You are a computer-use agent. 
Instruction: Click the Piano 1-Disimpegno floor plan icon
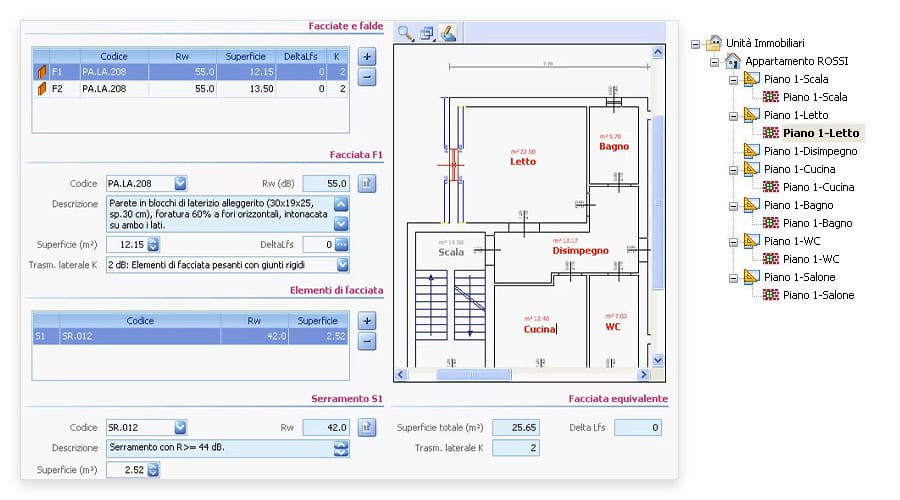pyautogui.click(x=751, y=150)
